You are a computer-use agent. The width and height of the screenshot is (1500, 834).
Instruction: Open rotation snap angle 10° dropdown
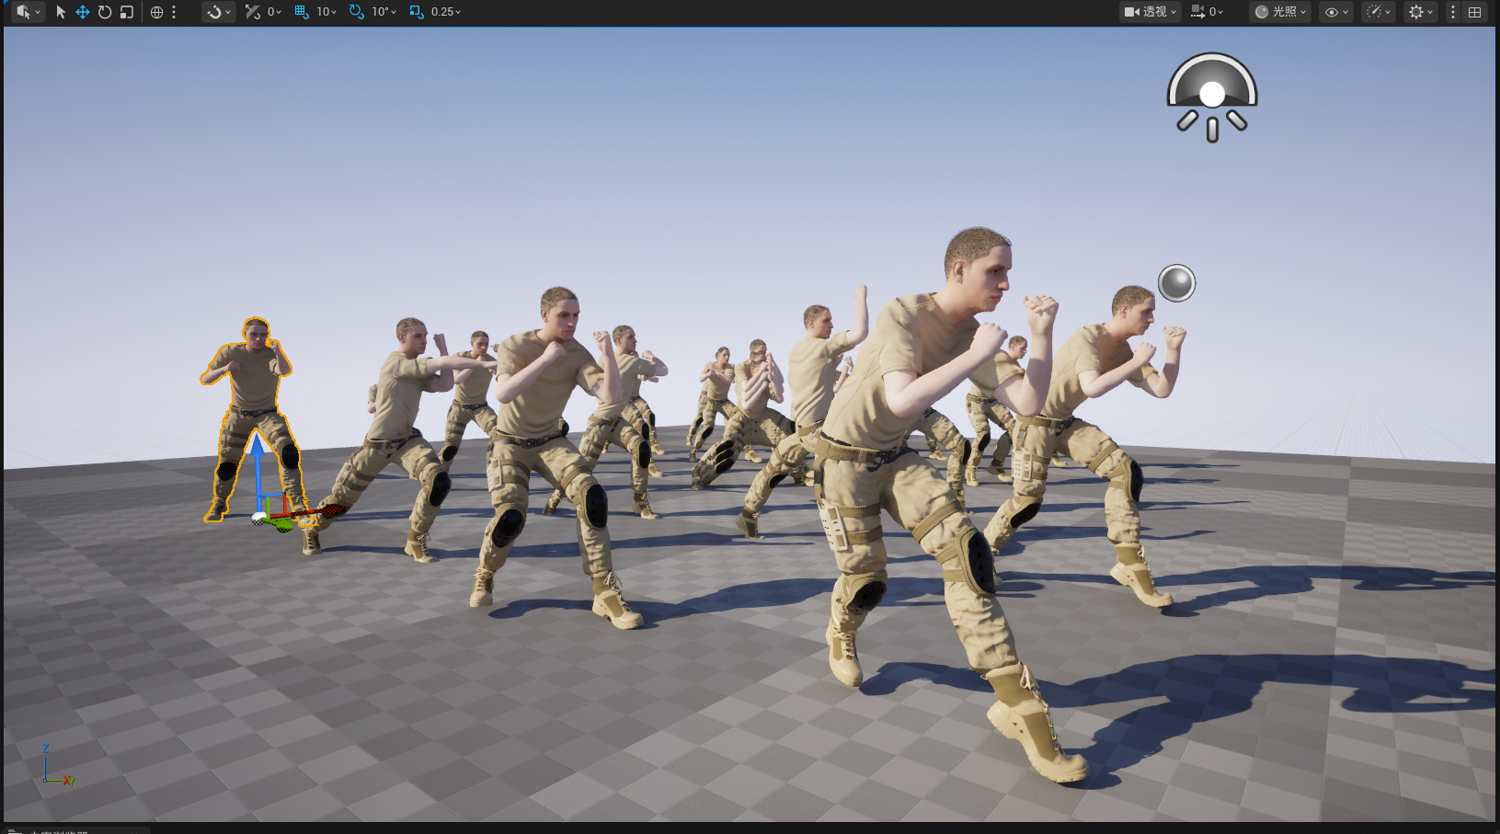(384, 12)
